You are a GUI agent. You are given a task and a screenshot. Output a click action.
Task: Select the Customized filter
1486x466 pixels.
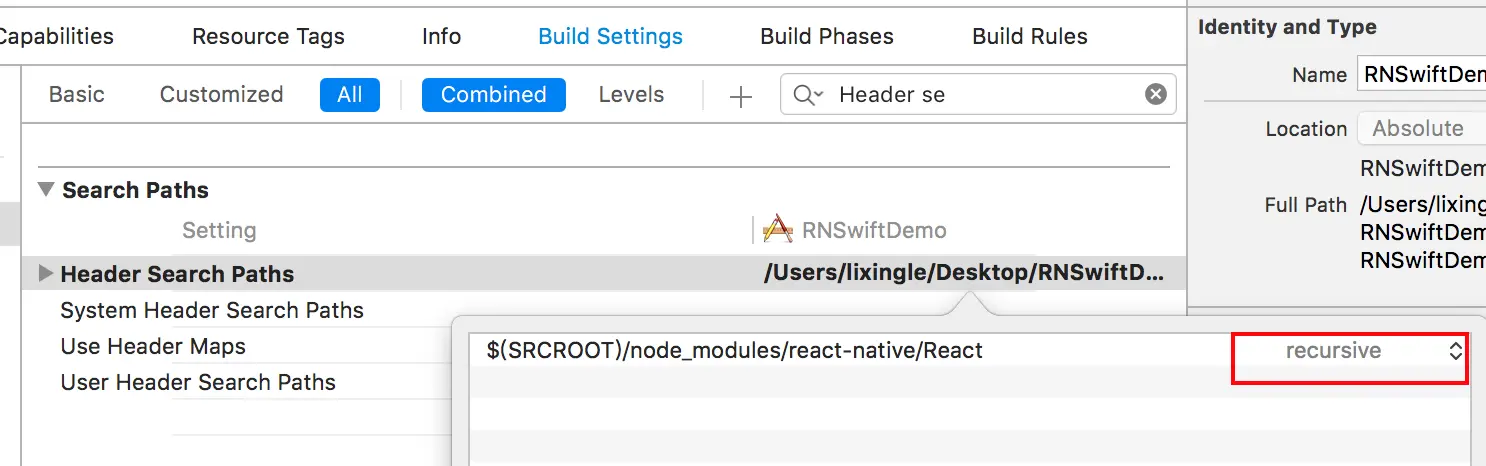221,94
